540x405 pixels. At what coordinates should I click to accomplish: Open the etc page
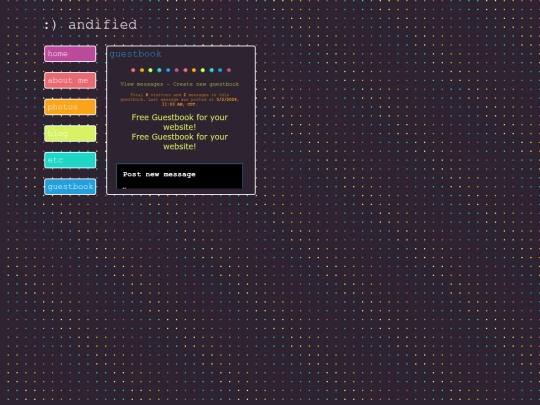pyautogui.click(x=70, y=160)
